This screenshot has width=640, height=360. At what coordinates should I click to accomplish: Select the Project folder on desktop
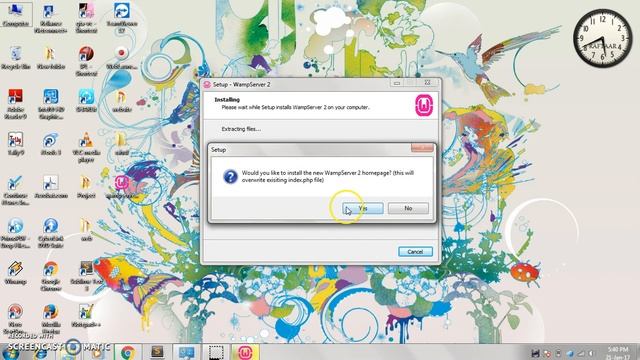point(86,187)
